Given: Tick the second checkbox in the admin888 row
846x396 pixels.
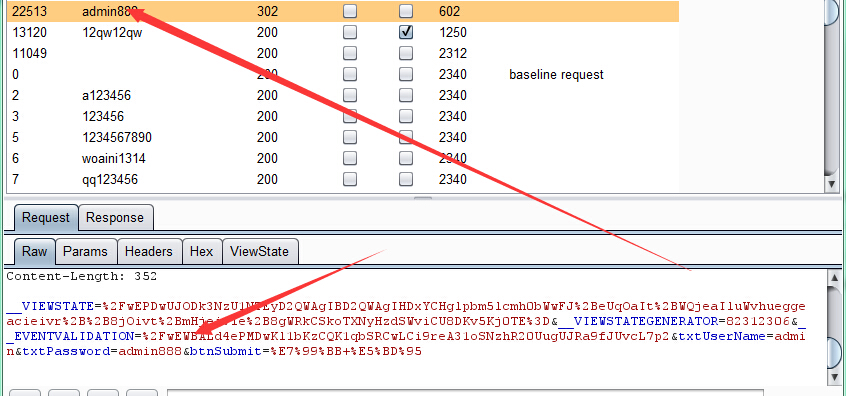Looking at the screenshot, I should 406,11.
